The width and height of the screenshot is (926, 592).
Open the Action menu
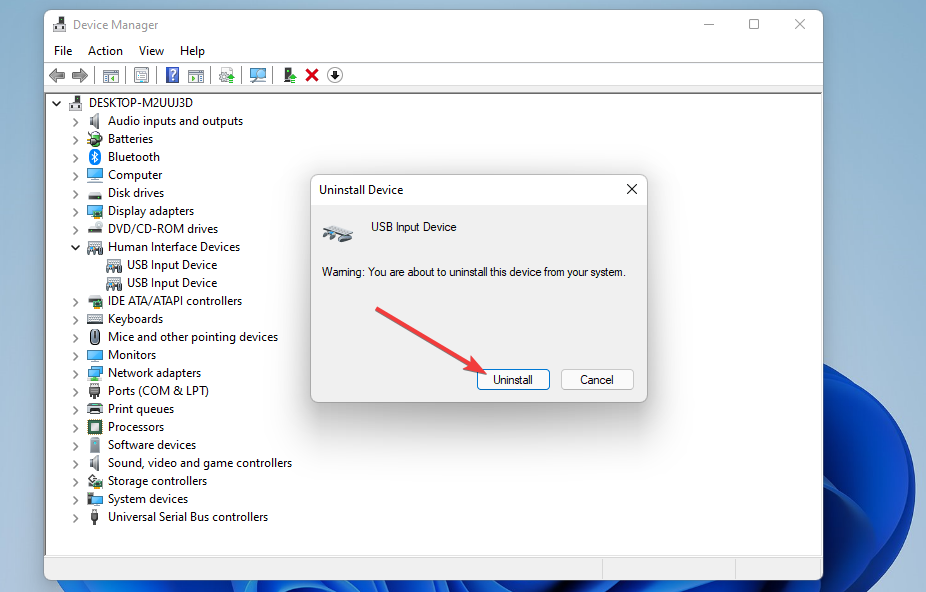pyautogui.click(x=105, y=50)
